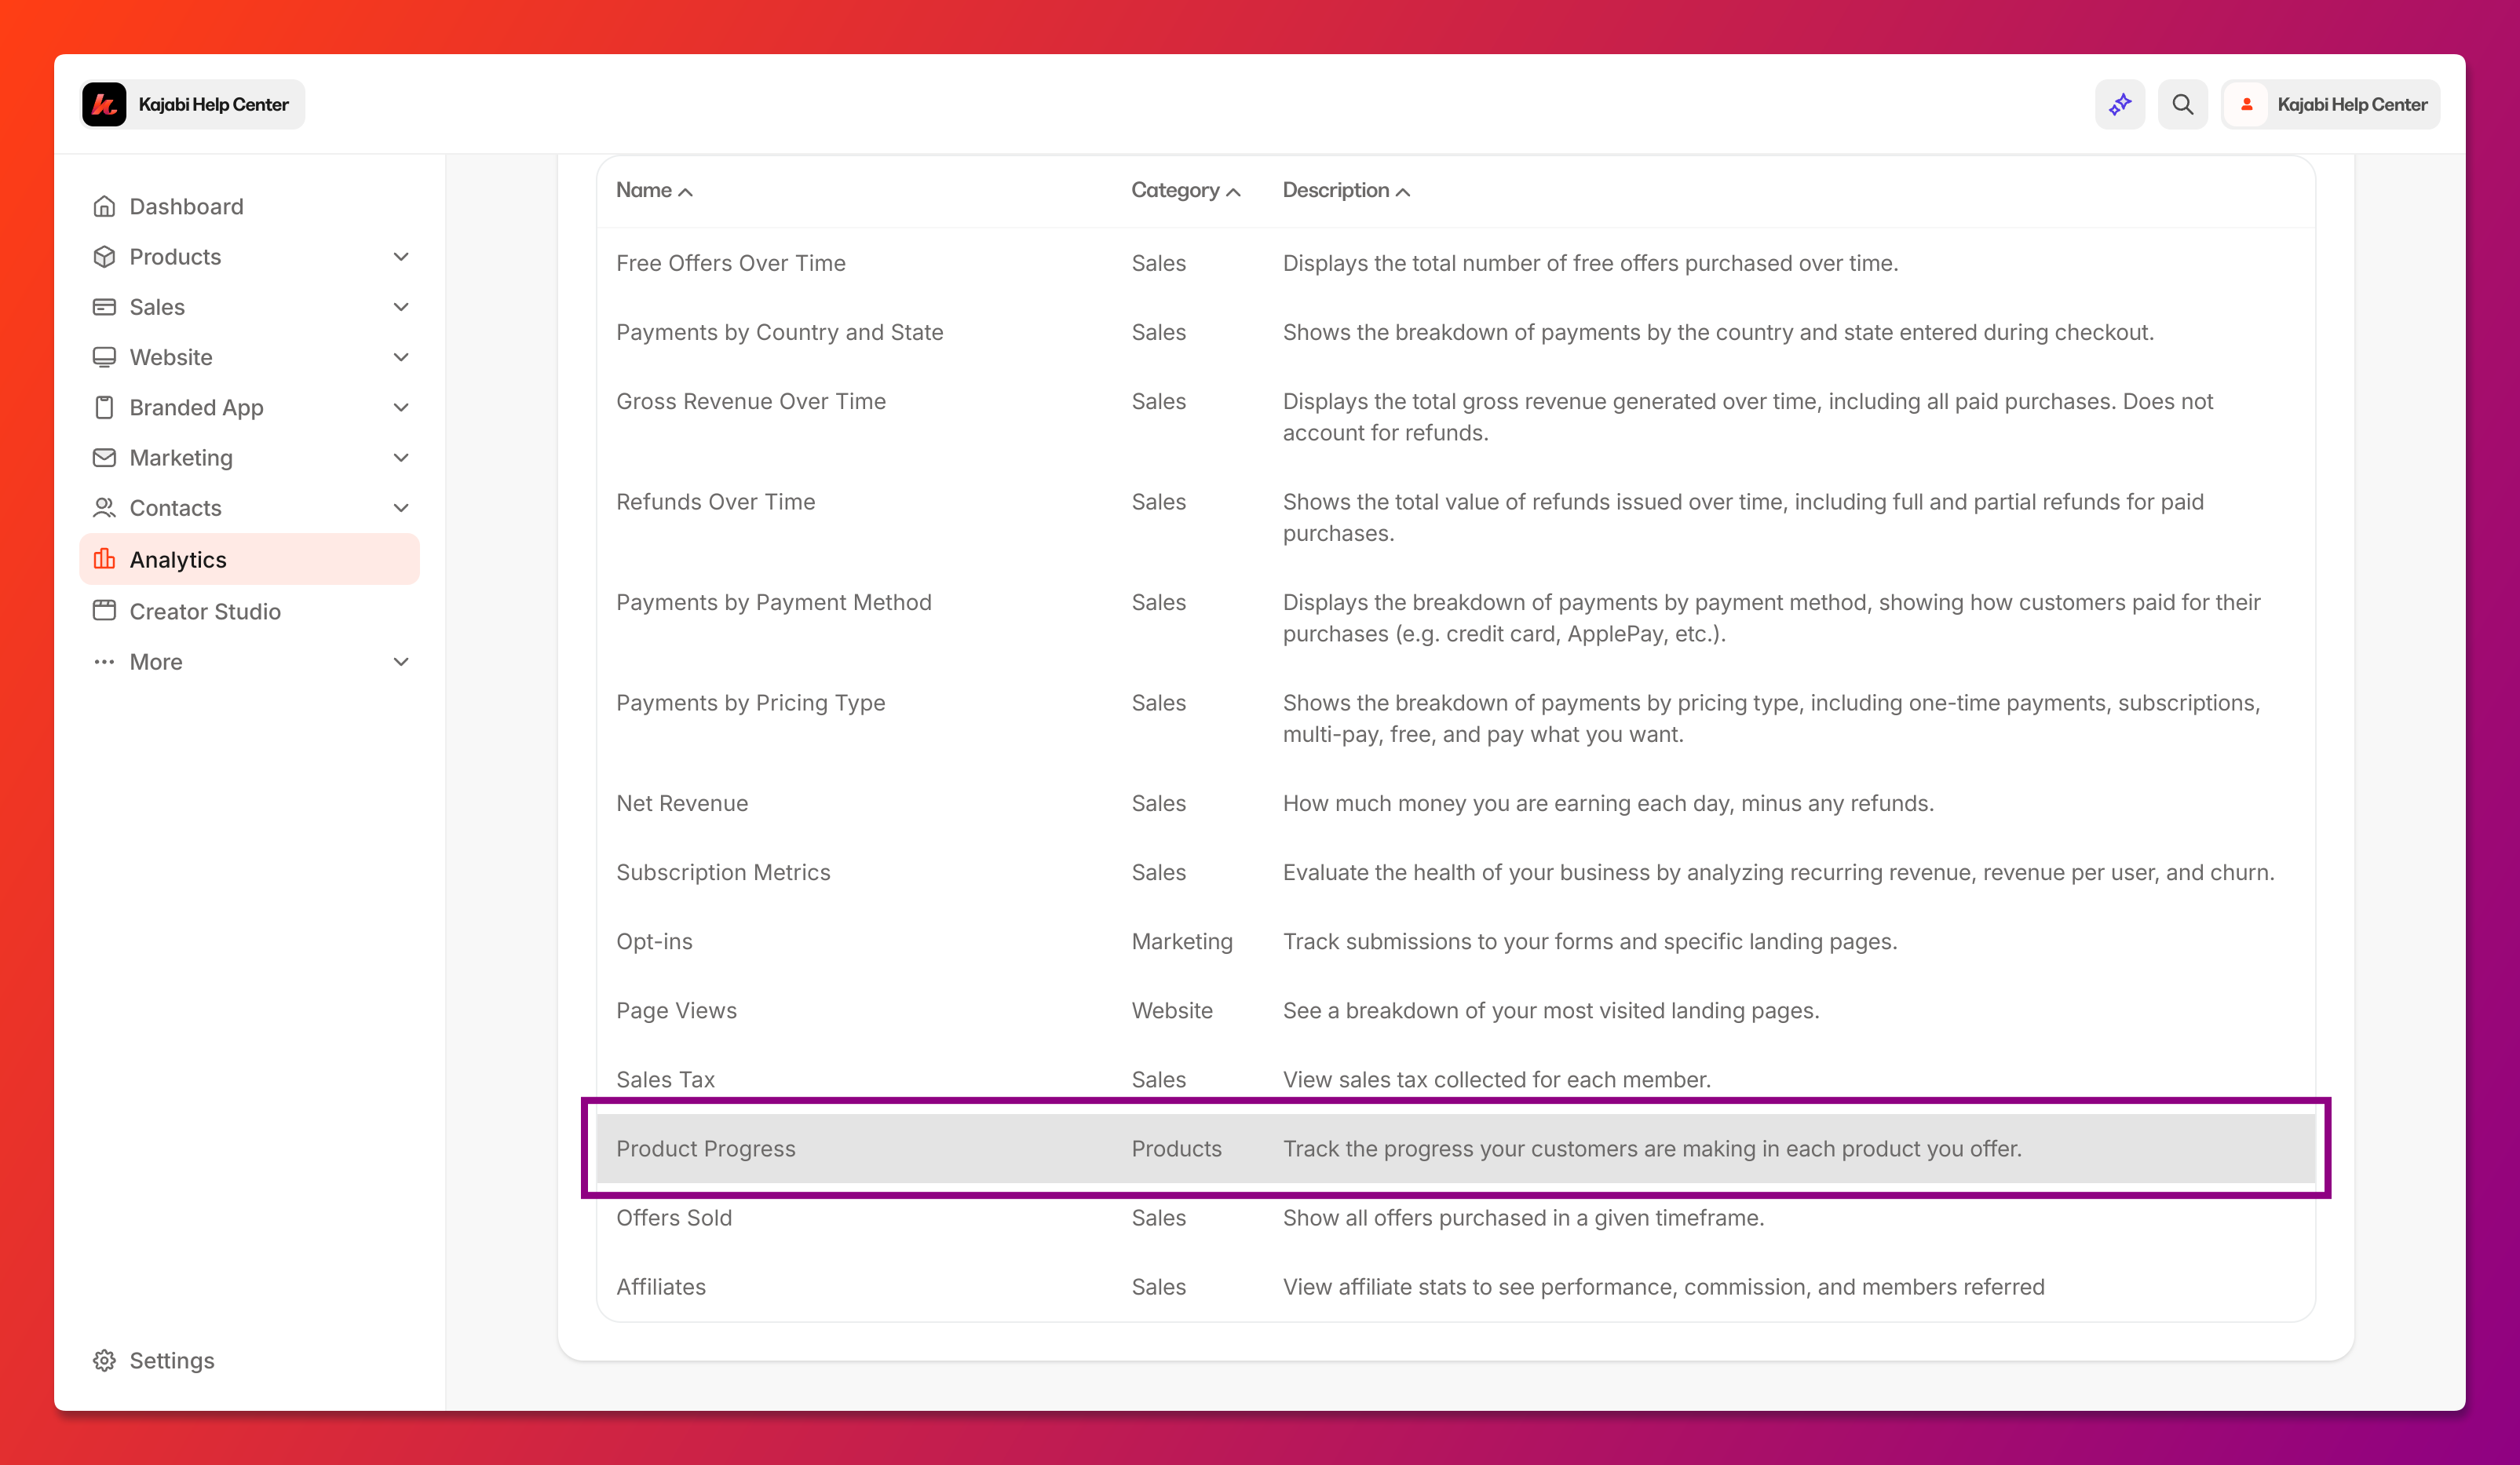
Task: Expand the More section chevron
Action: (x=401, y=662)
